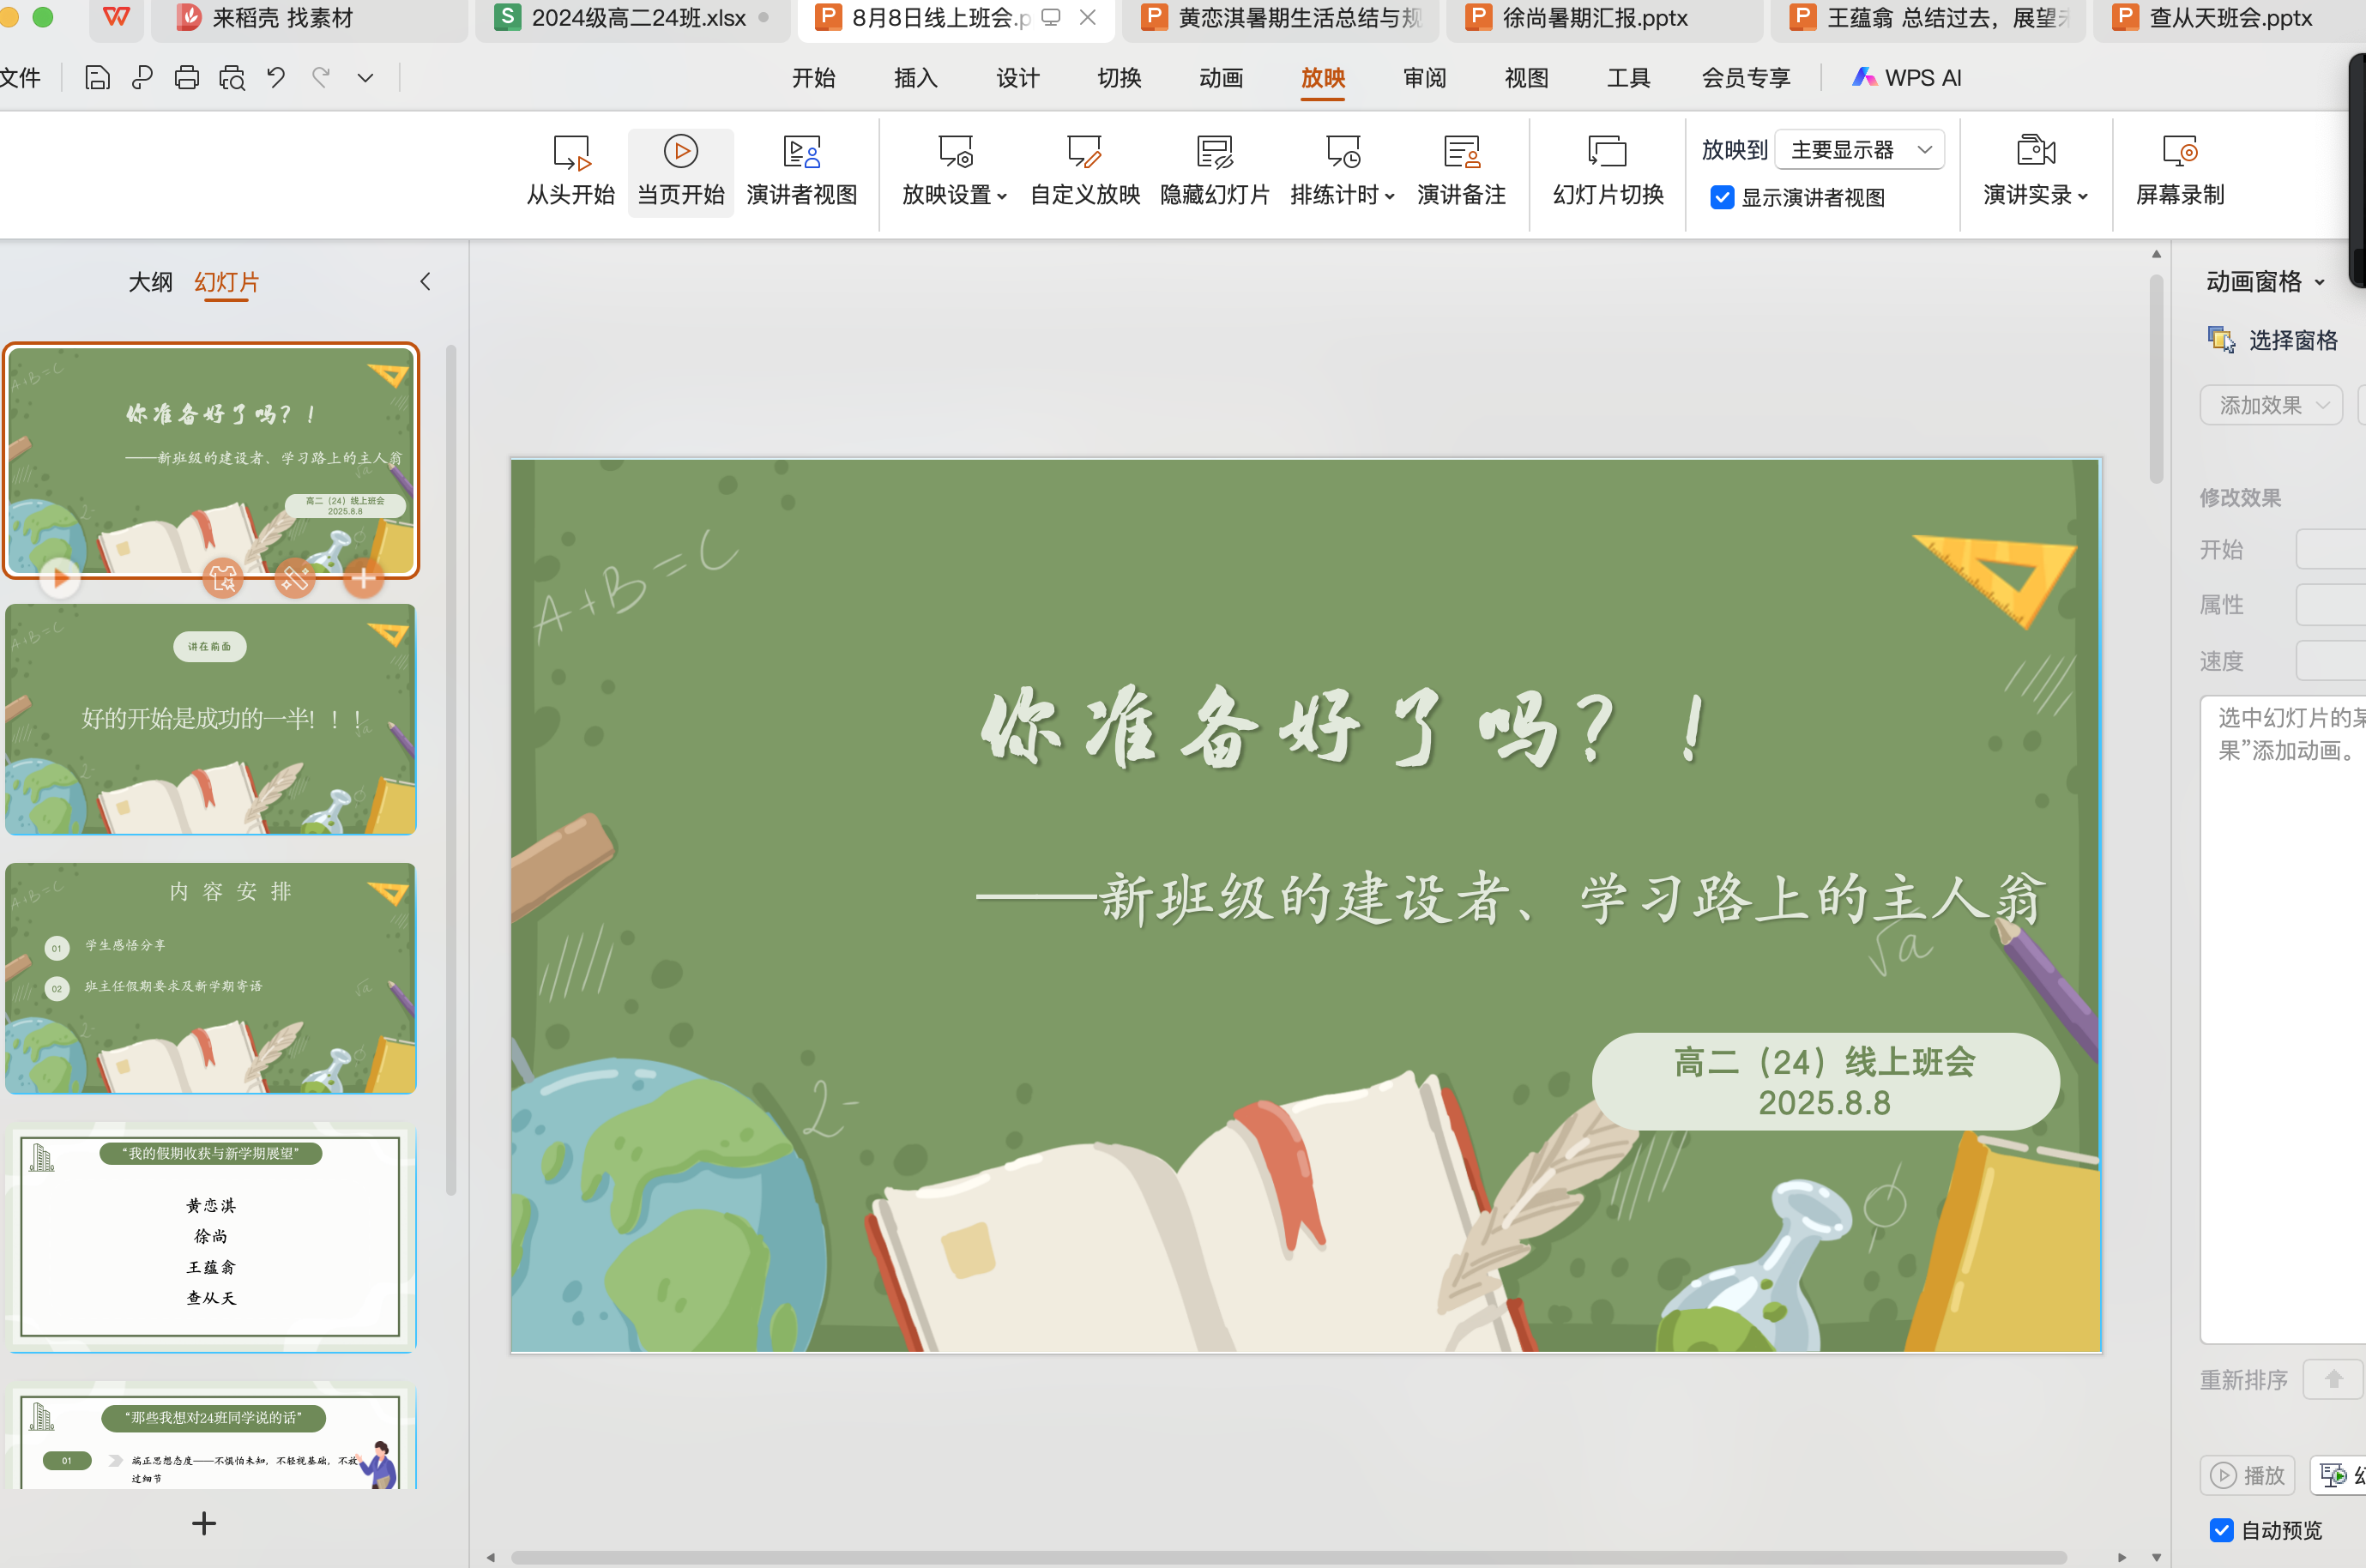Click the print icon in quick toolbar
The image size is (2366, 1568).
(186, 78)
